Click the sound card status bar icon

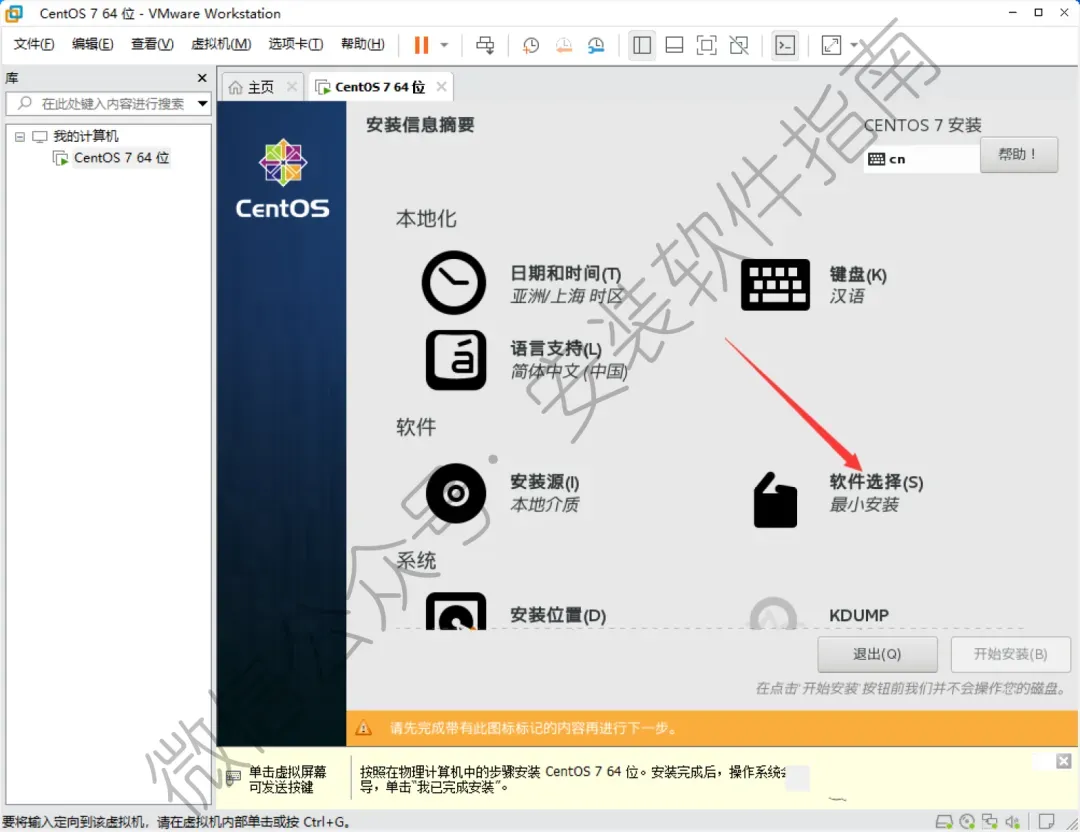(1012, 822)
